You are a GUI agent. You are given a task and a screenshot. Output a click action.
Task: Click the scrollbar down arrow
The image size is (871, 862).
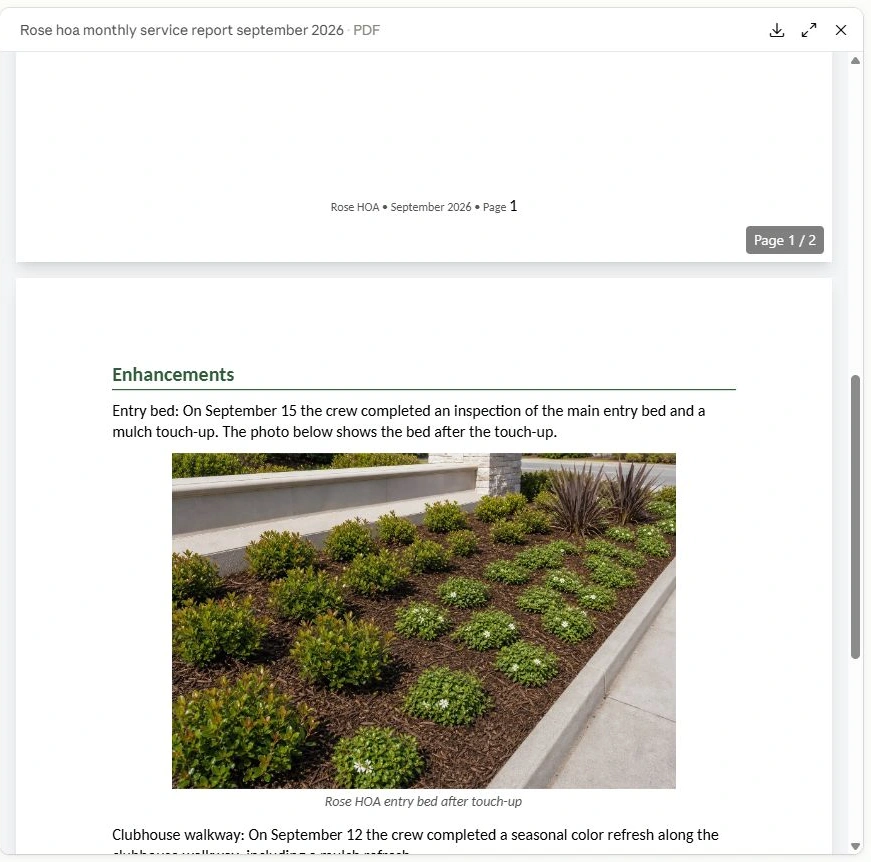[x=855, y=846]
